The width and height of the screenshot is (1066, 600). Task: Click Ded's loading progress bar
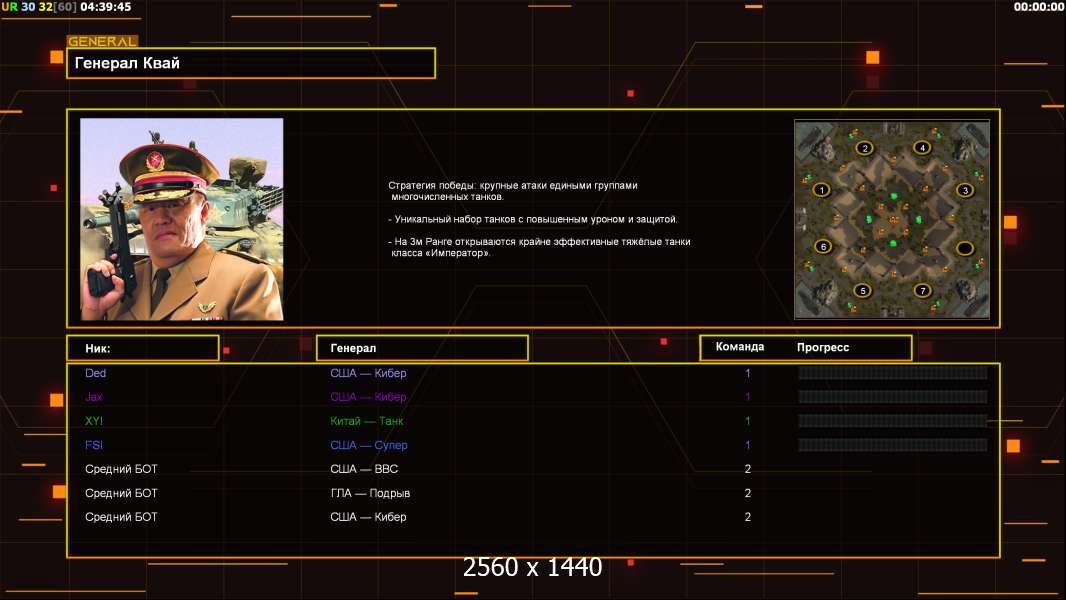click(892, 373)
